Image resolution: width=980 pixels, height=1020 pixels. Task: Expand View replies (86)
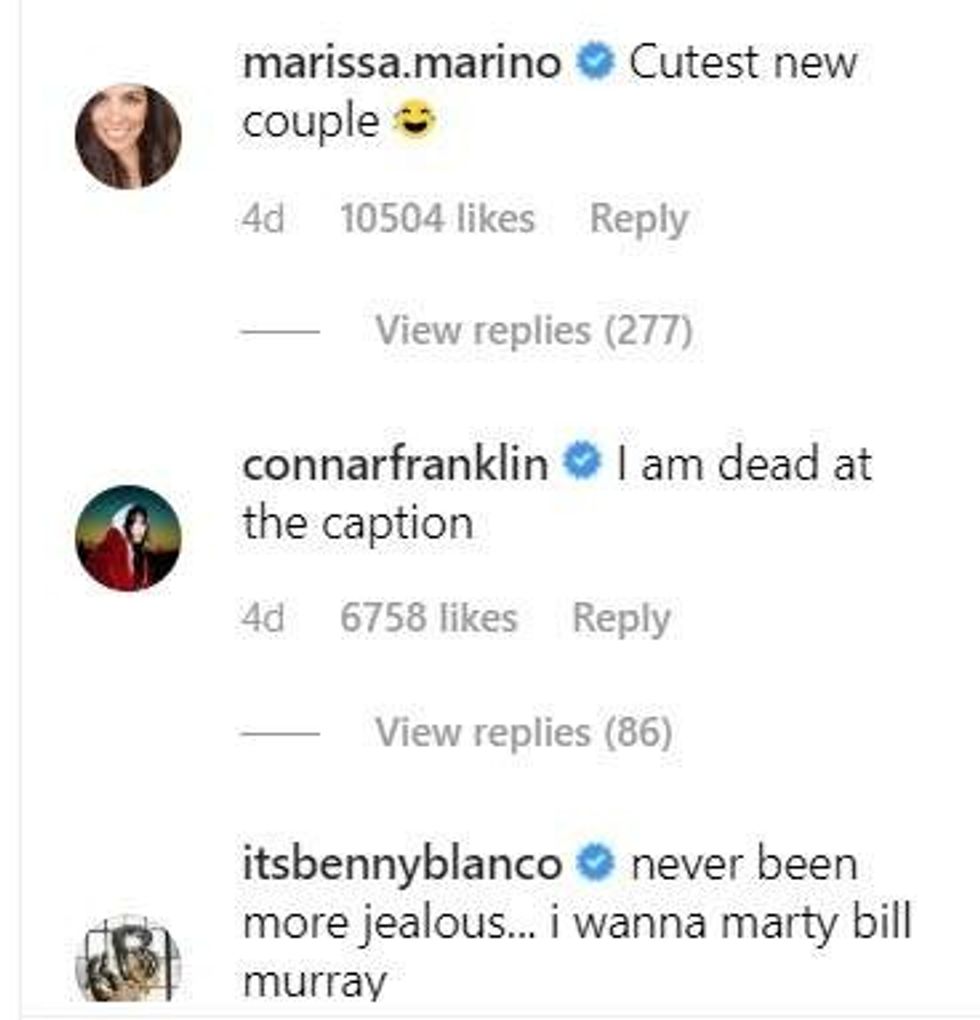(523, 733)
